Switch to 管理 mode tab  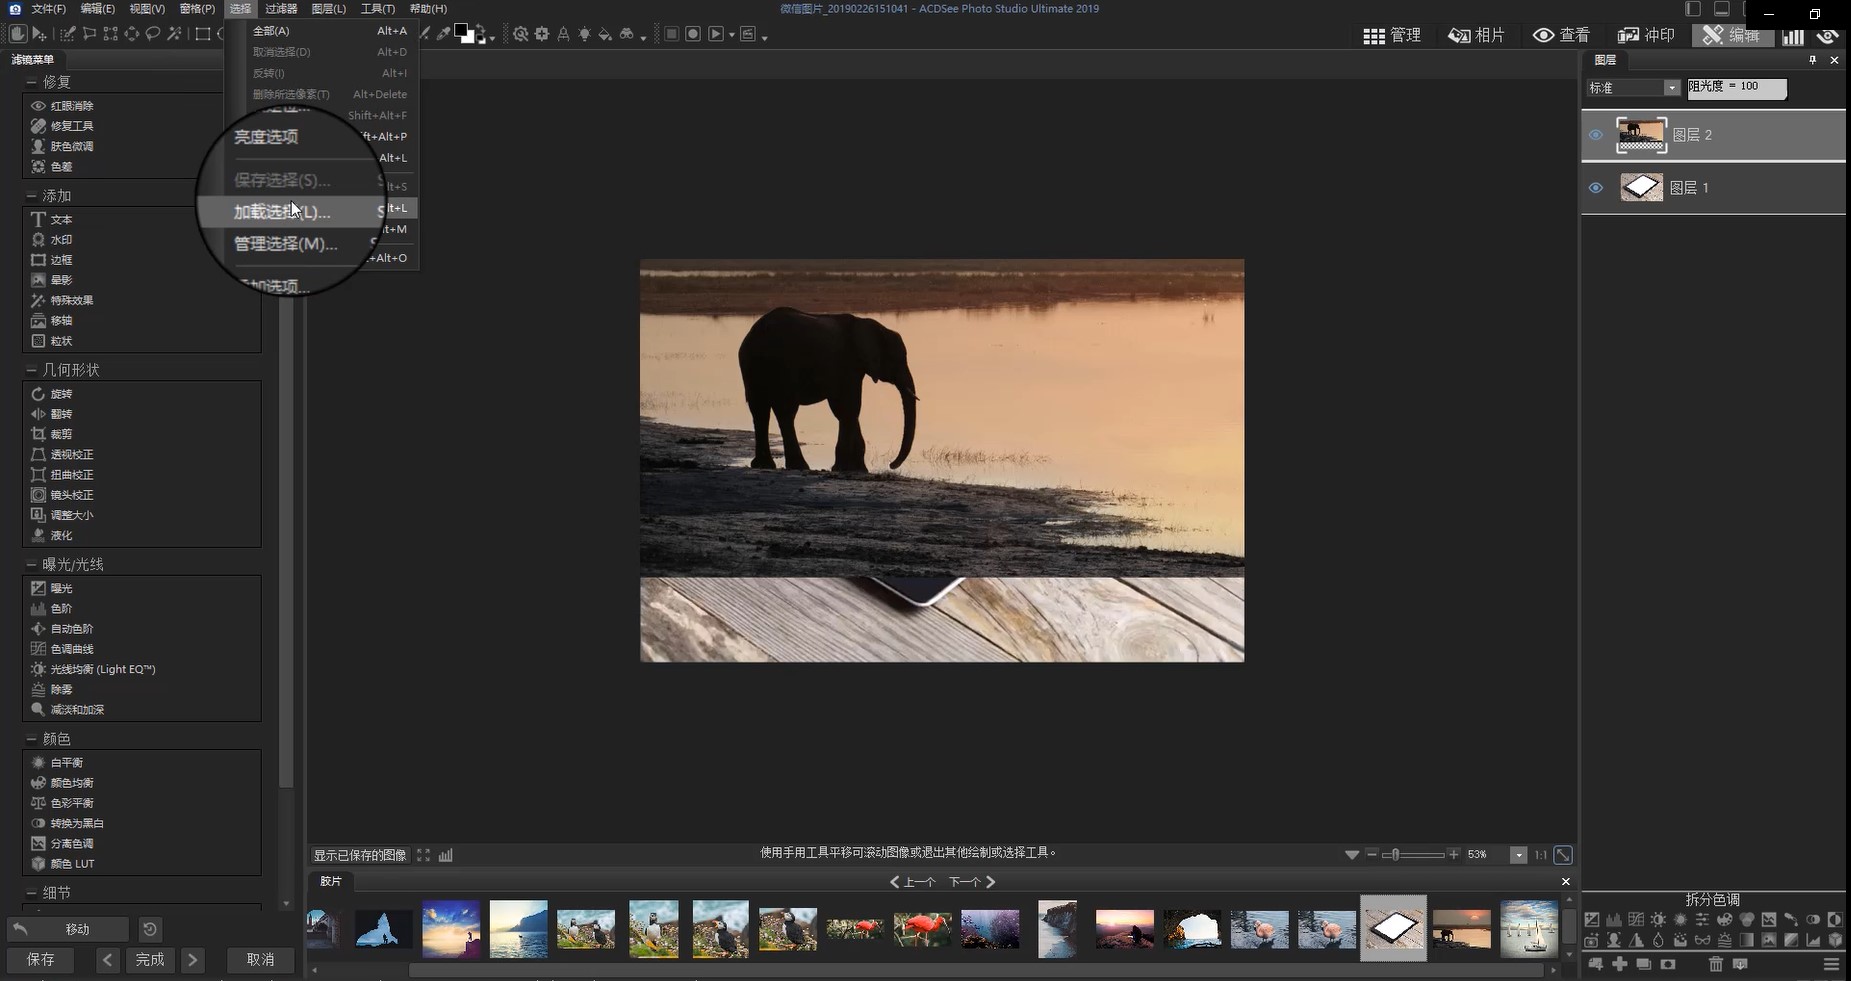(1392, 35)
